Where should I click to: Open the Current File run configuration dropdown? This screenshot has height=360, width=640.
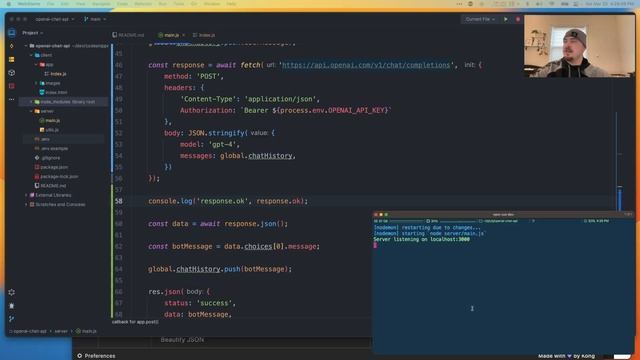pyautogui.click(x=480, y=19)
